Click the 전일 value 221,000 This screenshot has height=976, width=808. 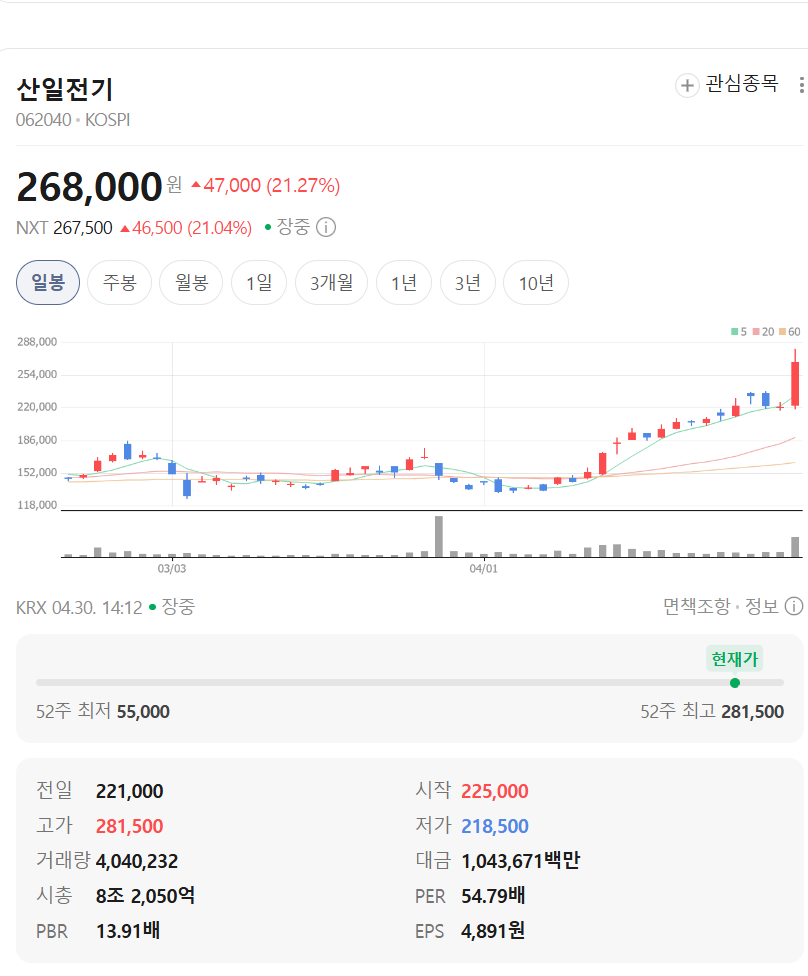[x=129, y=791]
